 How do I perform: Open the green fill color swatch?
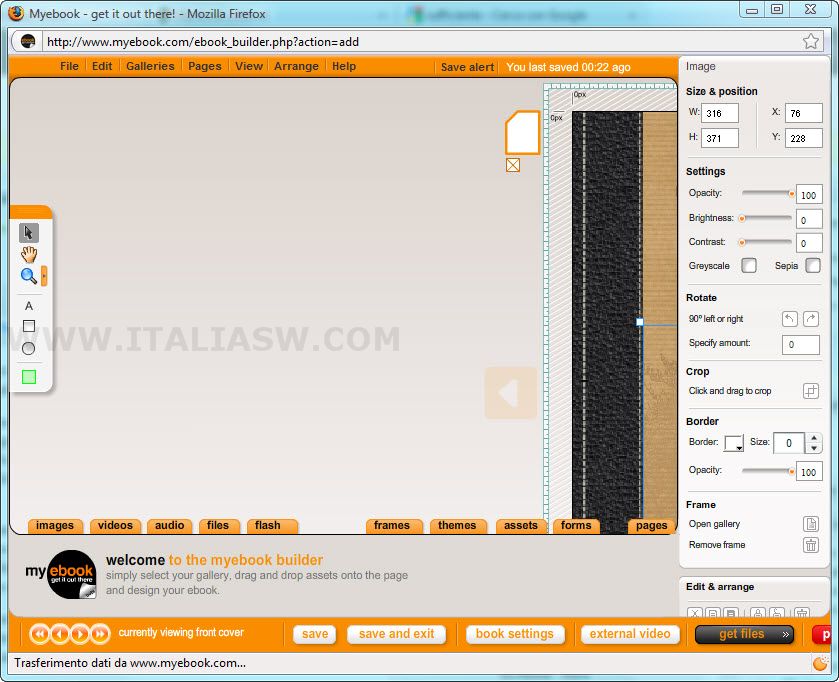point(29,377)
